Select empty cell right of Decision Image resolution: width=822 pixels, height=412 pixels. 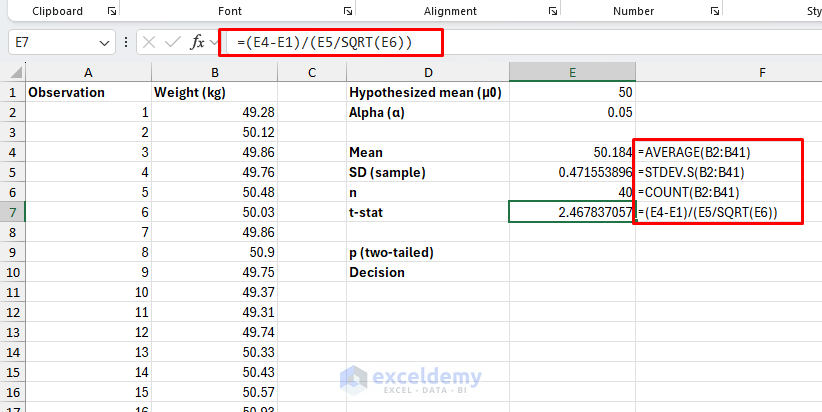(x=572, y=272)
